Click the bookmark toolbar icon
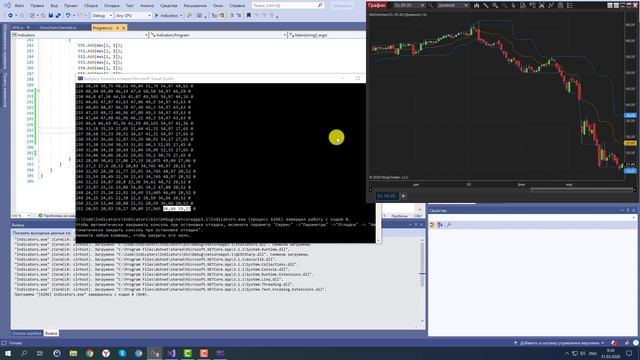The height and width of the screenshot is (360, 640). [x=249, y=16]
